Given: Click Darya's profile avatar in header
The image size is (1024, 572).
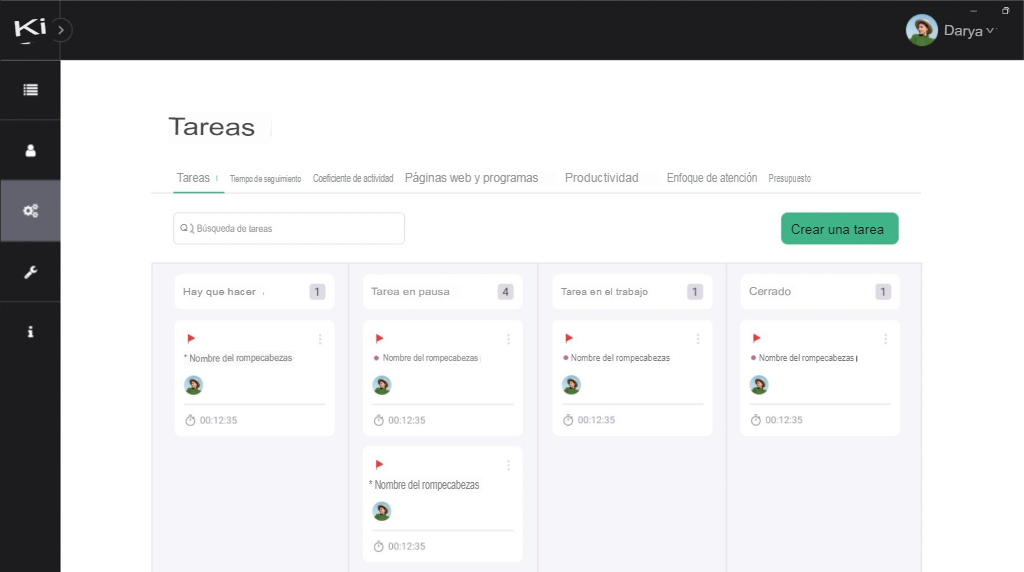Looking at the screenshot, I should pyautogui.click(x=921, y=30).
